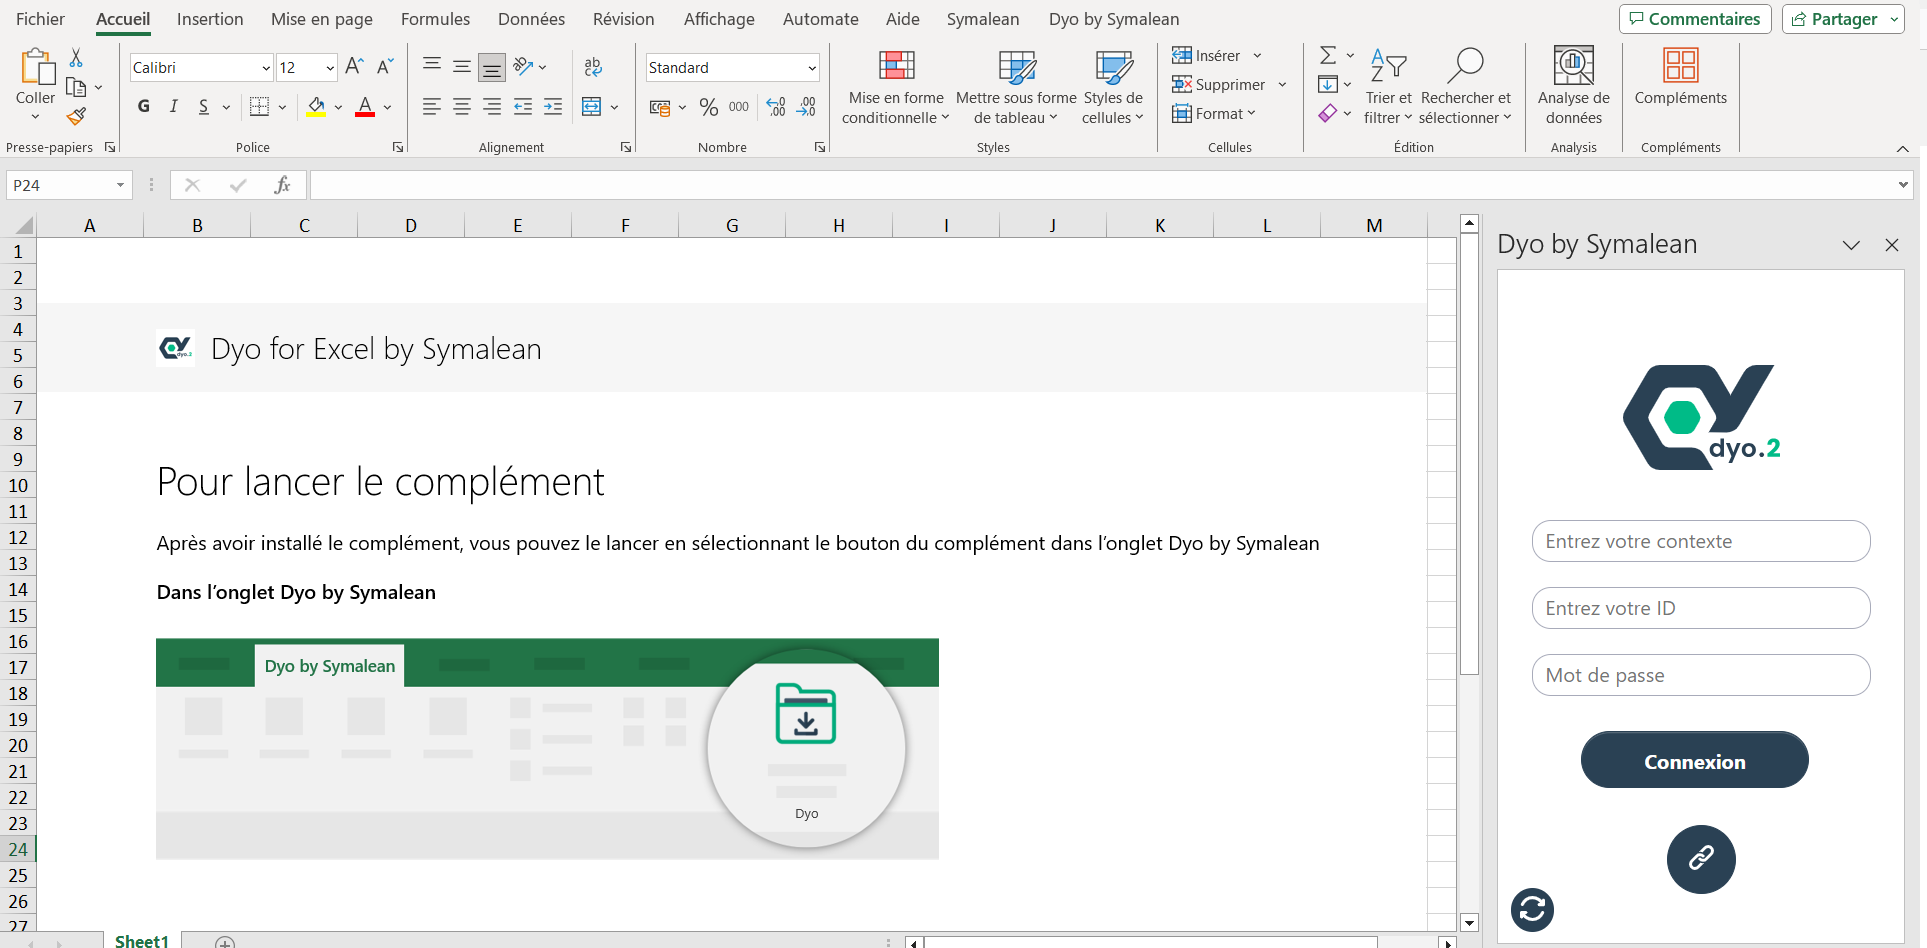The image size is (1927, 948).
Task: Click the wrap text icon
Action: (x=593, y=67)
